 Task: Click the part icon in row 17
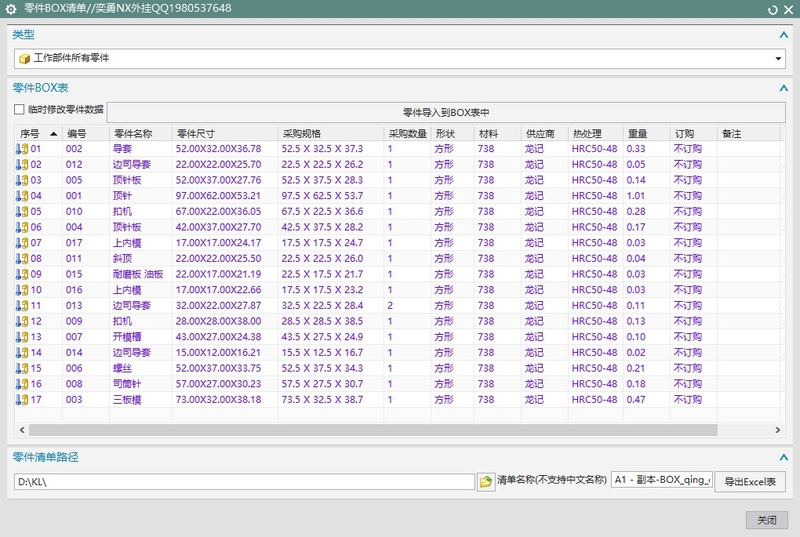click(x=22, y=400)
